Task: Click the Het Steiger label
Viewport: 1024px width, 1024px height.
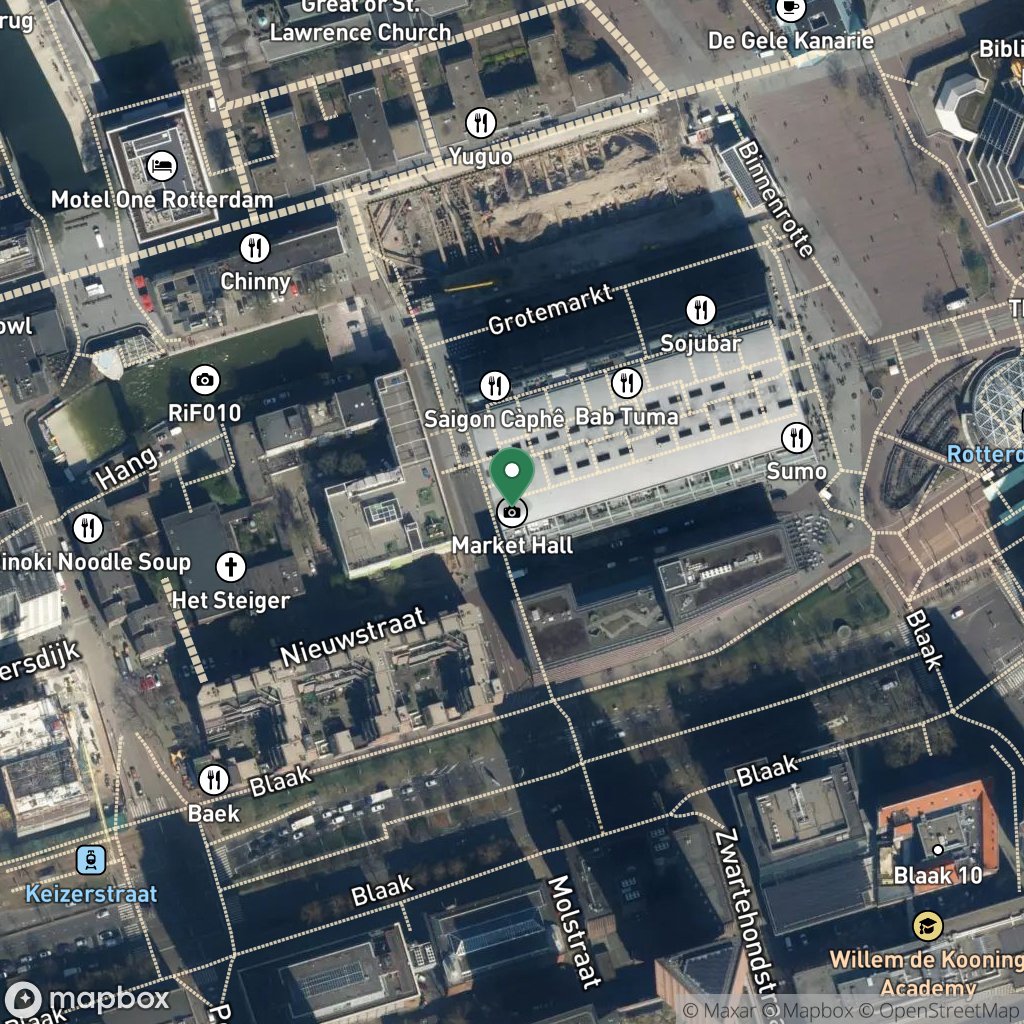Action: 231,600
